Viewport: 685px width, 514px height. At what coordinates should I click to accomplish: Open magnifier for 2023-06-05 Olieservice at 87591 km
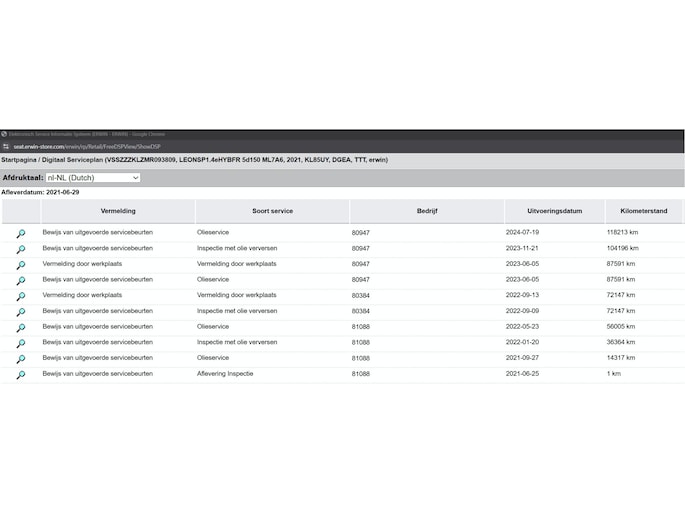tap(20, 281)
